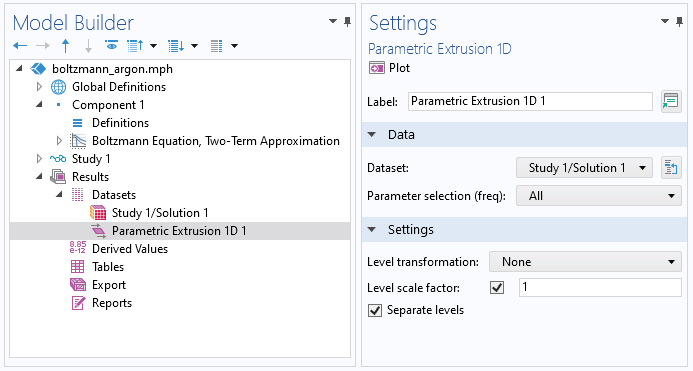Collapse the Data section
This screenshot has width=693, height=371.
(372, 134)
